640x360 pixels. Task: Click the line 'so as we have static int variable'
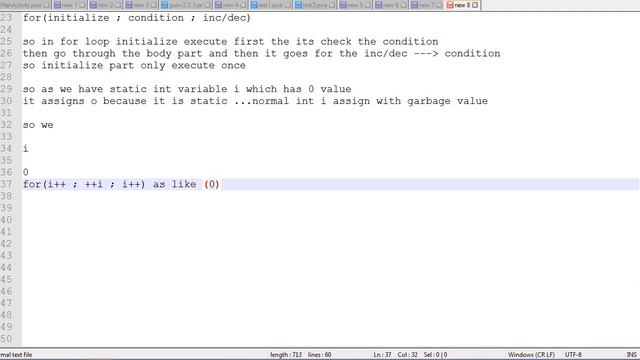(187, 89)
